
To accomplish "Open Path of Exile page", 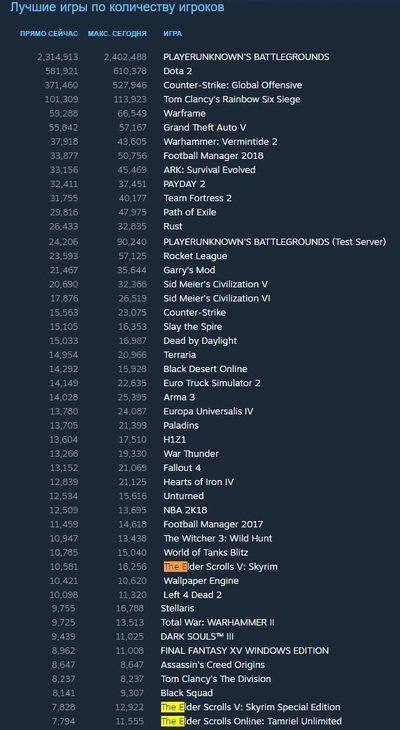I will [x=190, y=212].
